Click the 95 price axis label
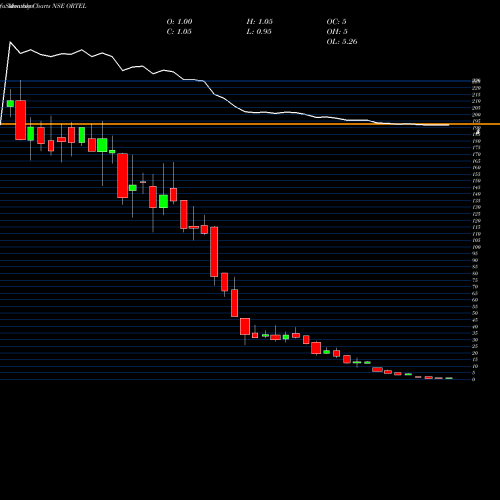The height and width of the screenshot is (500, 500). tap(475, 254)
